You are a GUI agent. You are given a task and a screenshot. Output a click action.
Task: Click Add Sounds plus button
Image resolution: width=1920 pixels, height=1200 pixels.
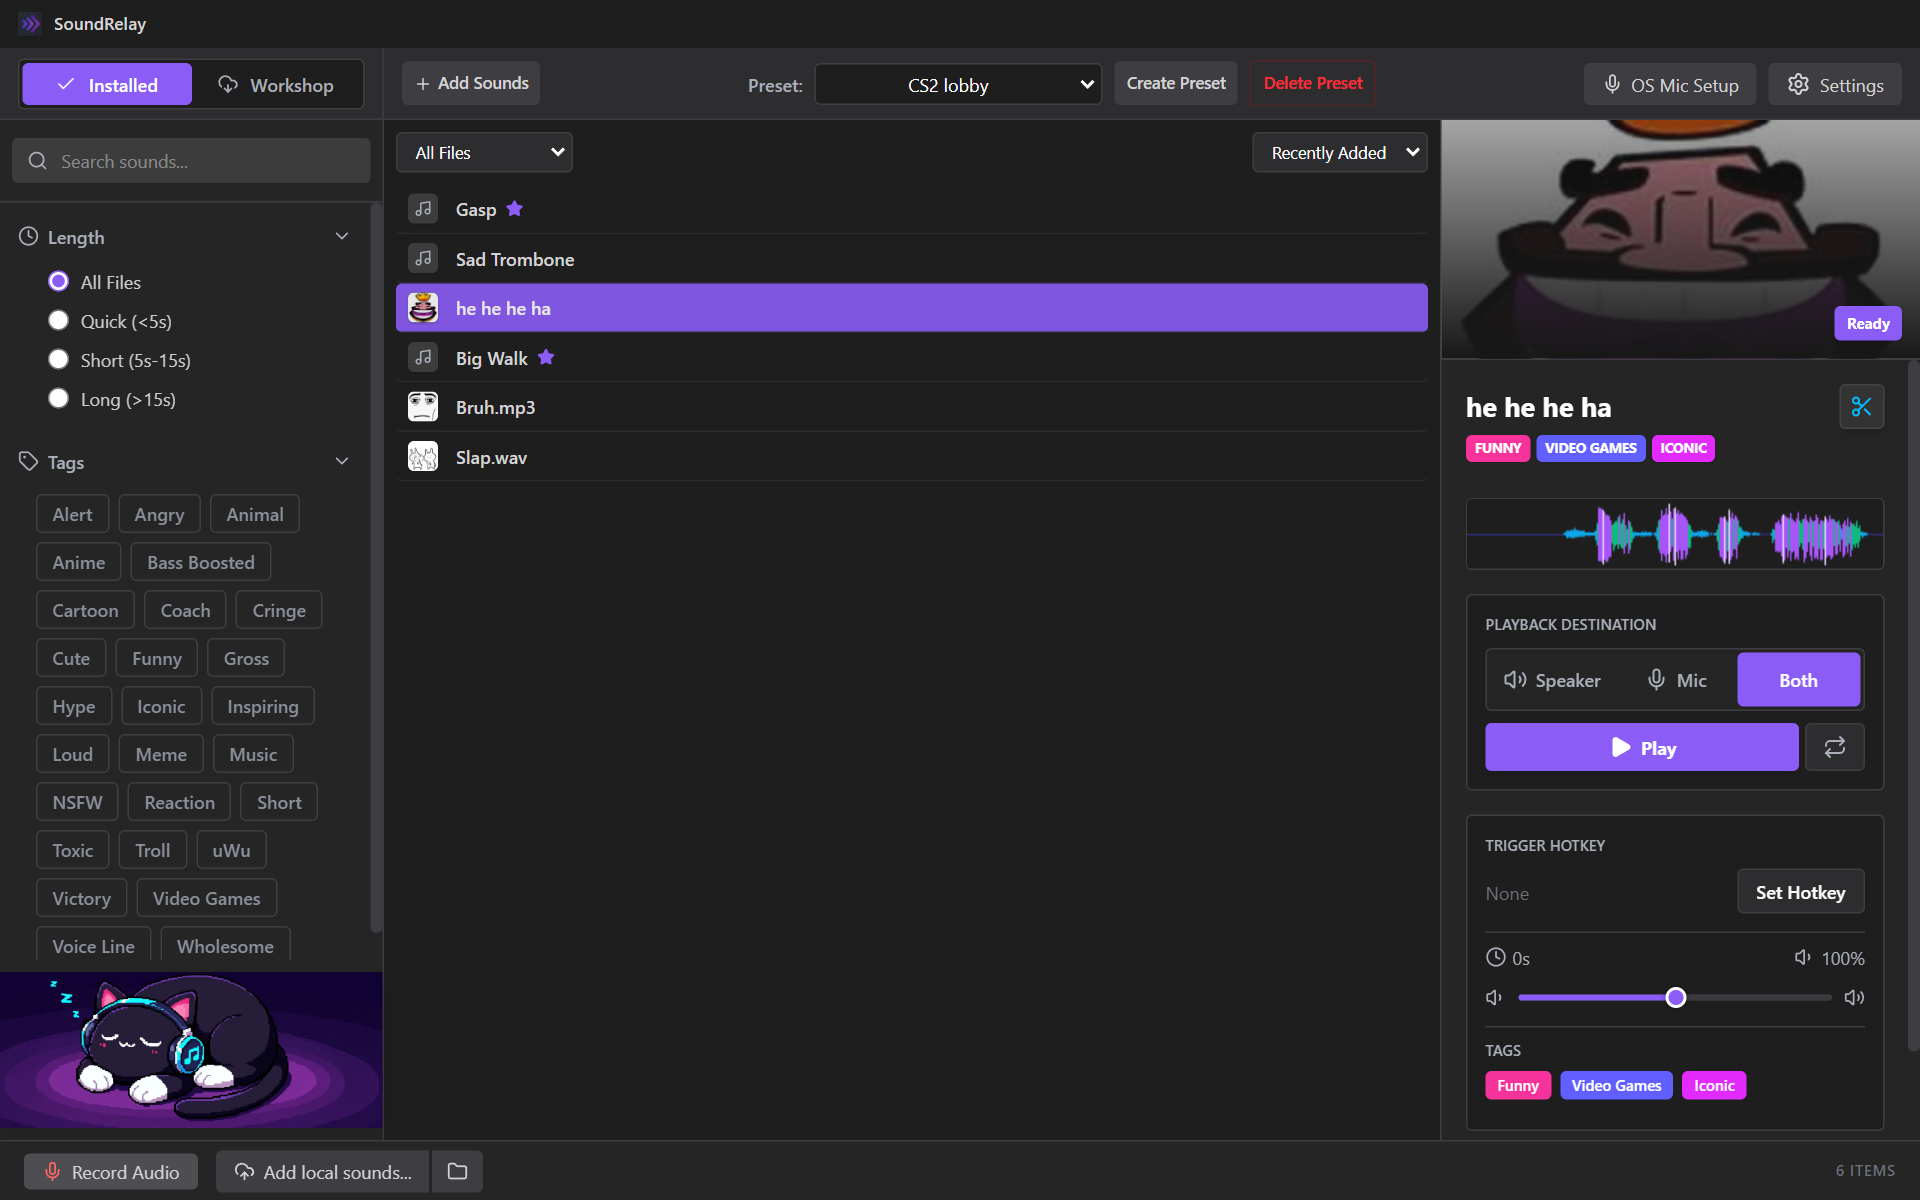pyautogui.click(x=471, y=83)
